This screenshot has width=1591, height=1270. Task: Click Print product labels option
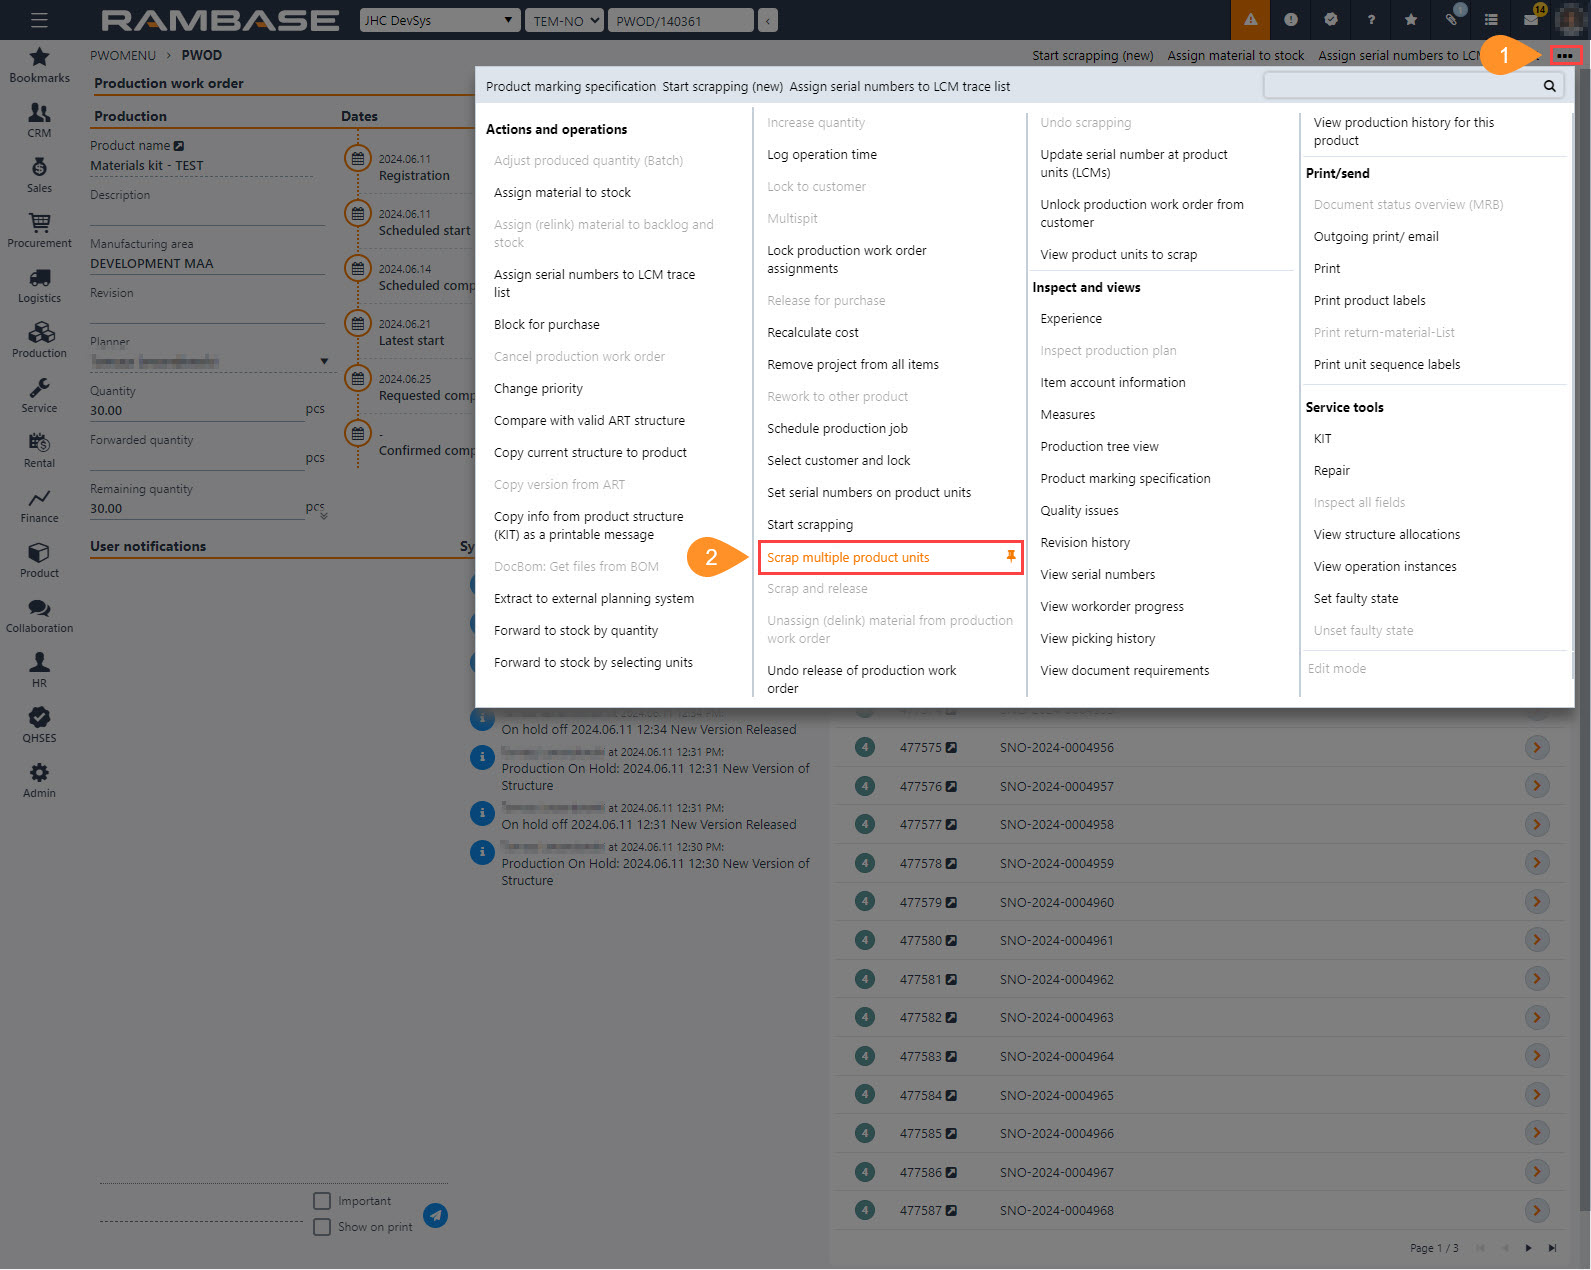pos(1369,301)
